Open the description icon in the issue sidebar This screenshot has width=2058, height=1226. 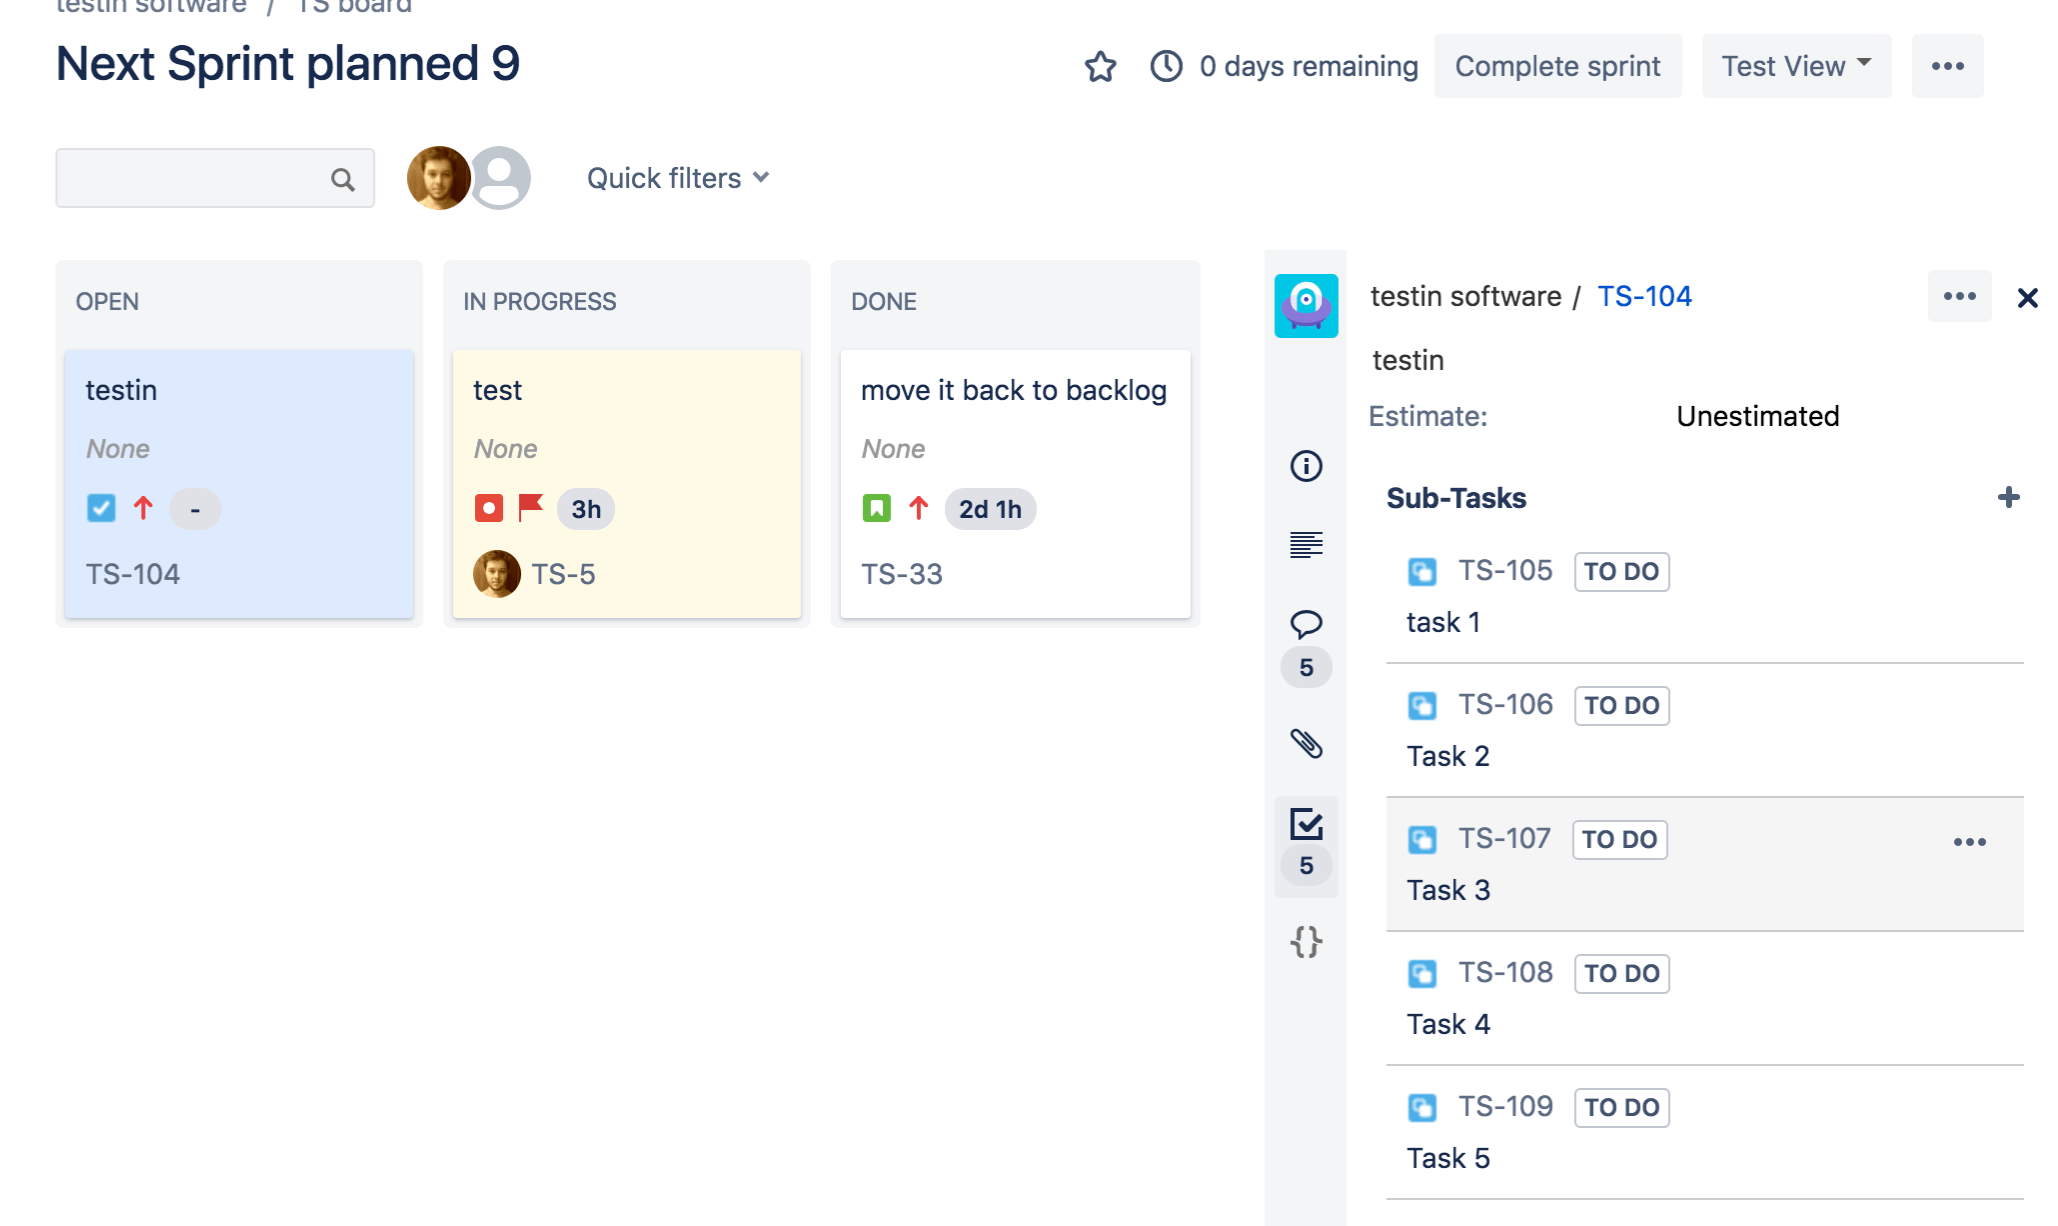(x=1306, y=545)
